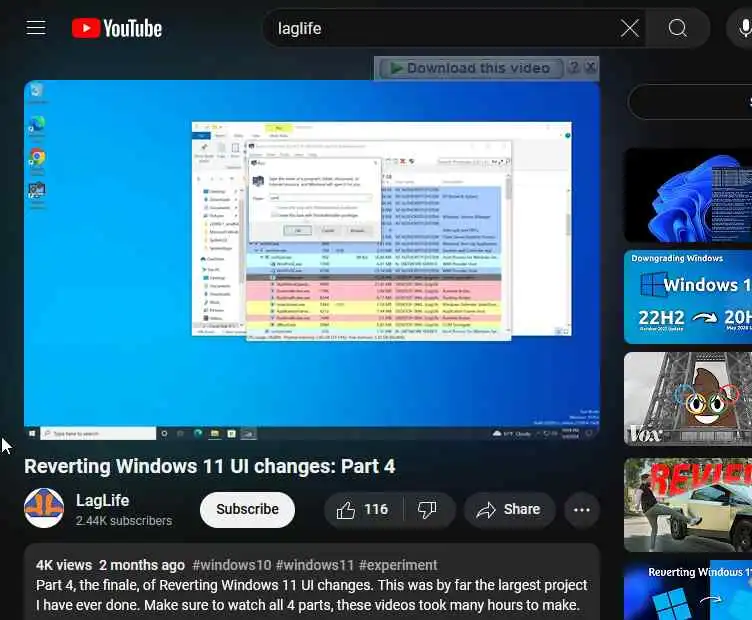Open the download bar help question mark
This screenshot has width=752, height=620.
[x=574, y=67]
